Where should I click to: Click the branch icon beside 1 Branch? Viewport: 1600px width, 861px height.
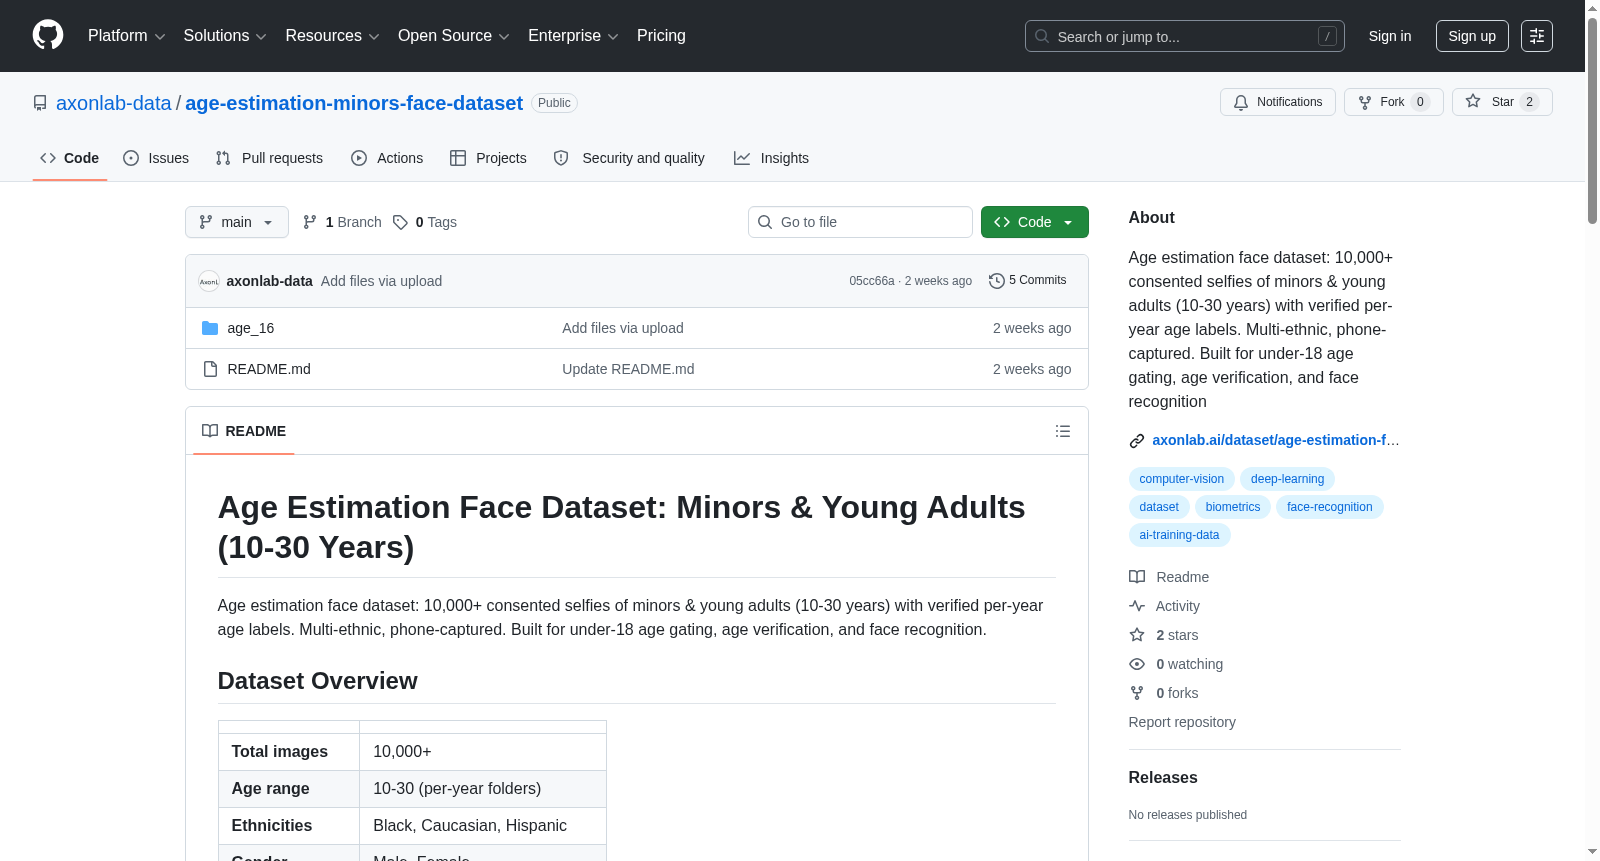pyautogui.click(x=310, y=222)
